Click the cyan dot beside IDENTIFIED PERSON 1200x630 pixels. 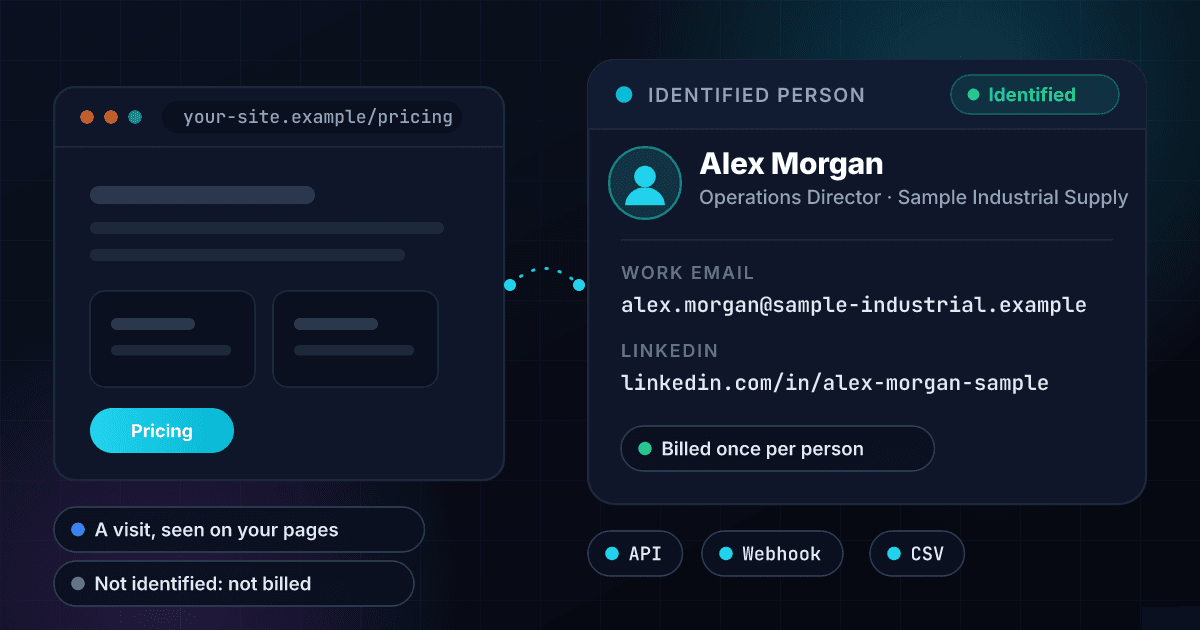624,95
